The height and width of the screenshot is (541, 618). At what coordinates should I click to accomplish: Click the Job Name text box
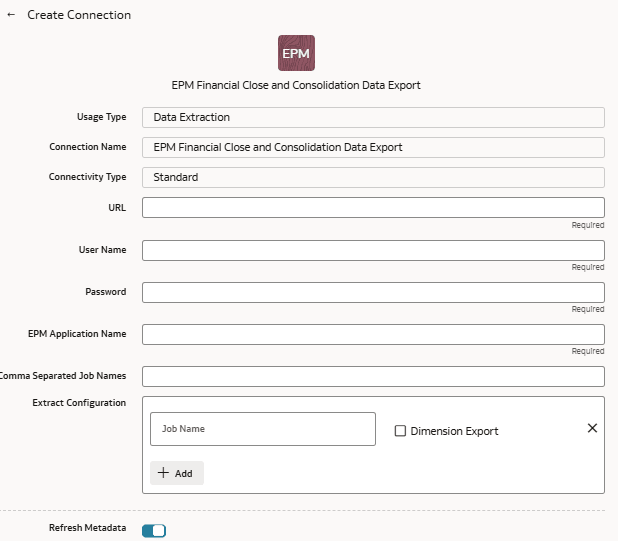(x=262, y=429)
